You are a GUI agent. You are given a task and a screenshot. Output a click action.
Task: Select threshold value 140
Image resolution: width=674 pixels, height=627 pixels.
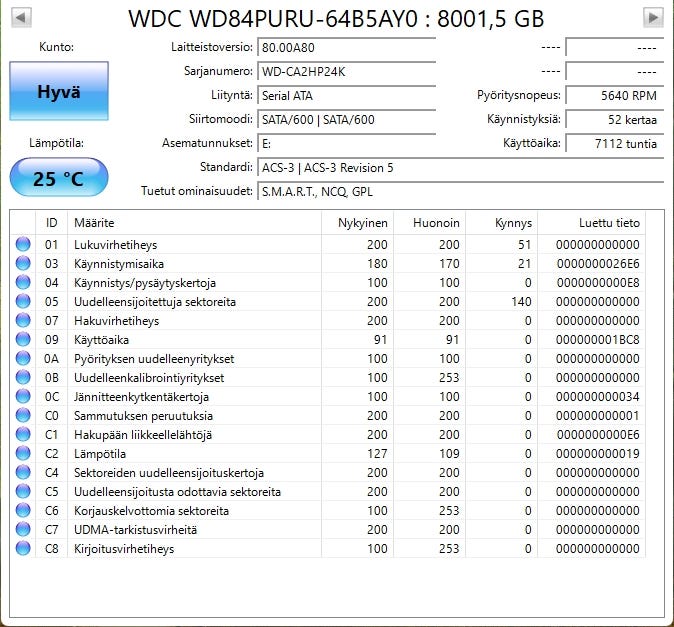pyautogui.click(x=521, y=302)
